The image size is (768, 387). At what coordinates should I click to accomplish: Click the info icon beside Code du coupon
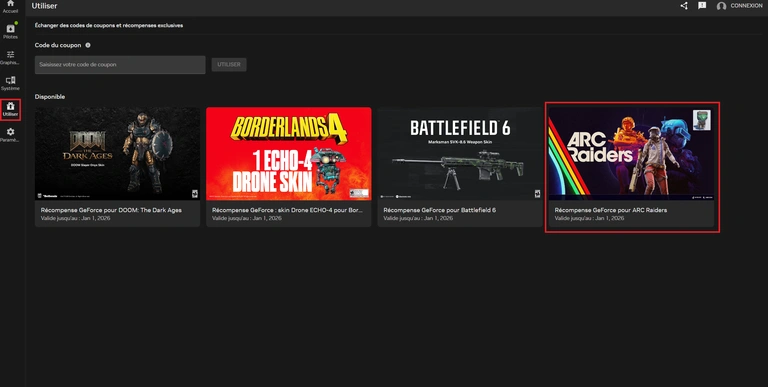coord(88,45)
